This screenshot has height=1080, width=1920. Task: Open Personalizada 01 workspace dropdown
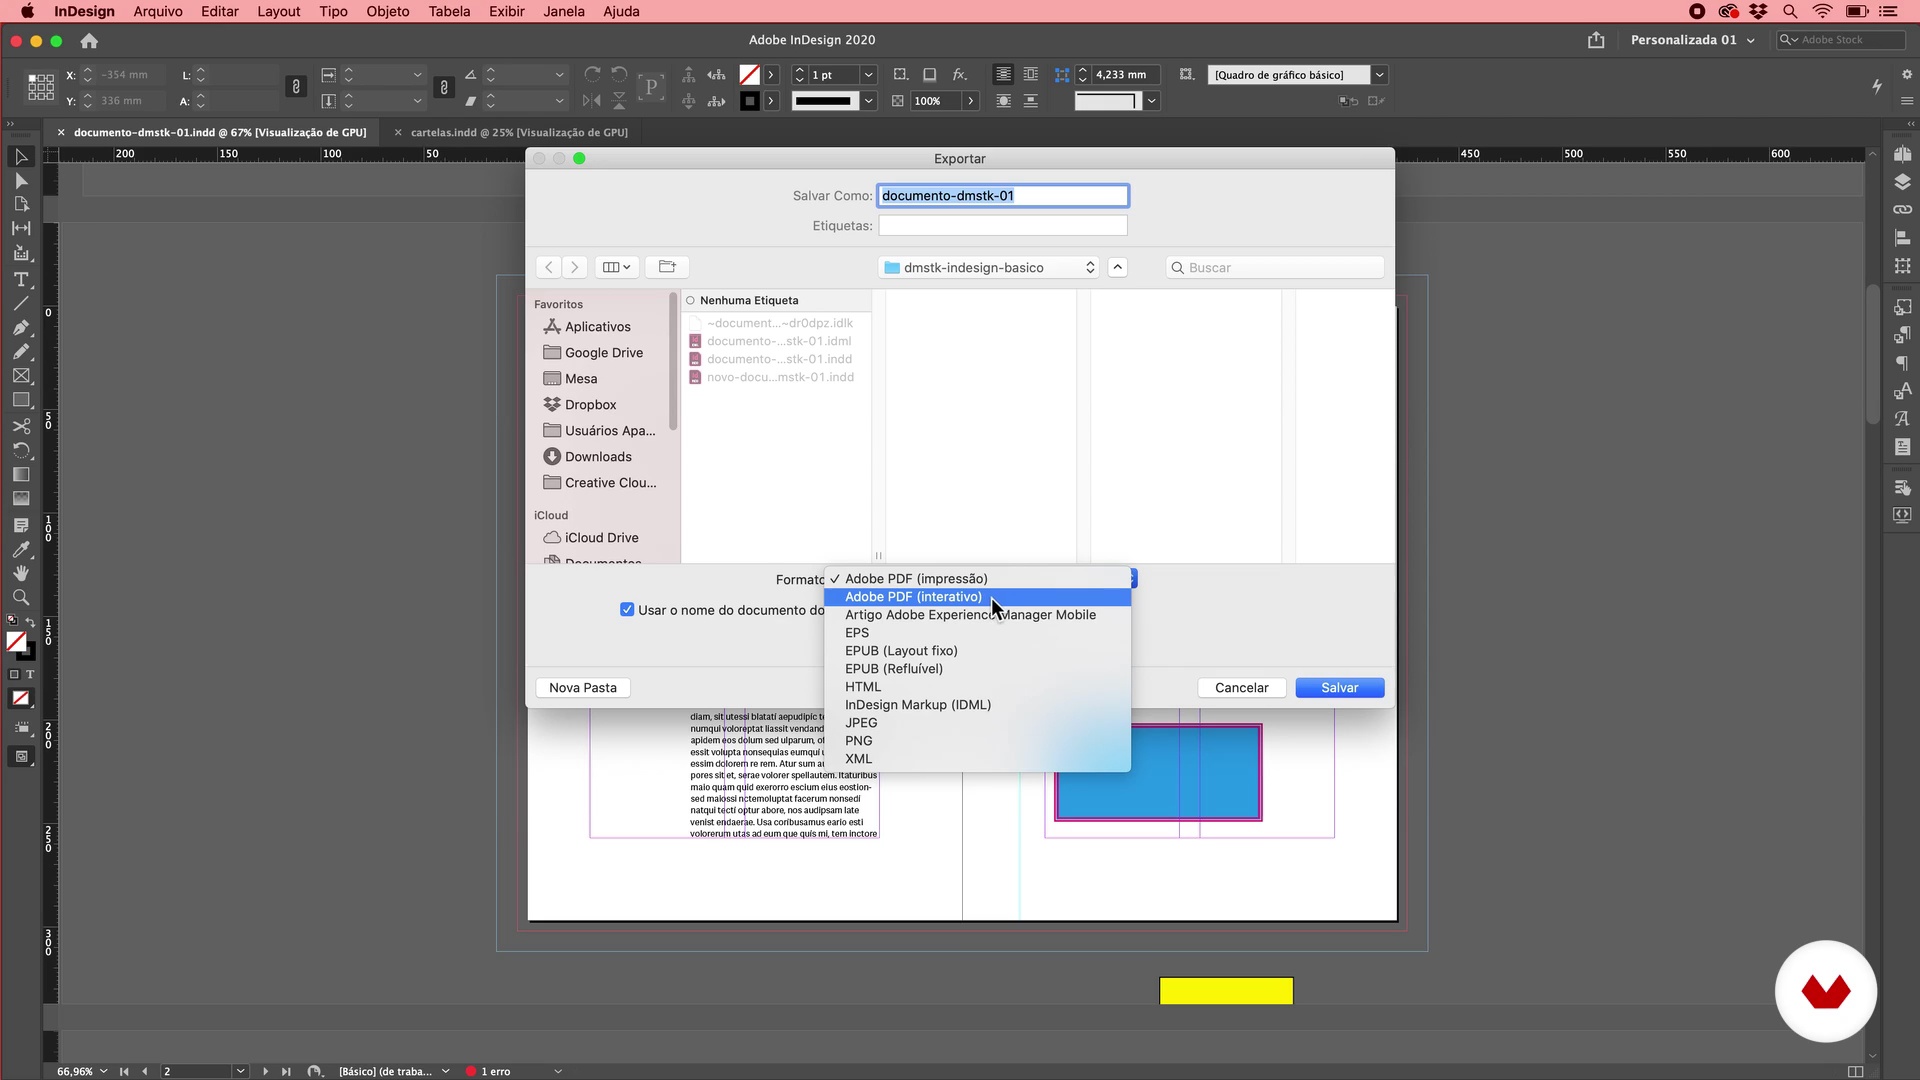(x=1692, y=40)
